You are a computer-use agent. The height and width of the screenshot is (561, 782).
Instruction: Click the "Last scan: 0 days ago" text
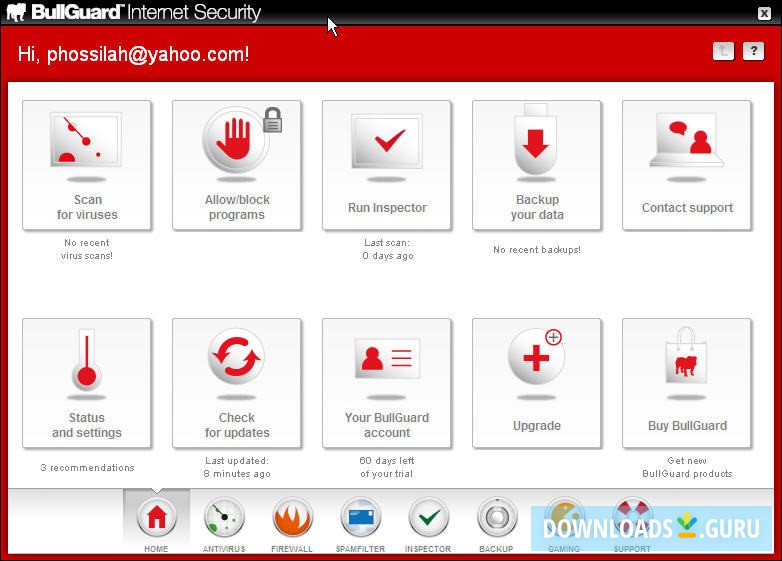tap(388, 249)
